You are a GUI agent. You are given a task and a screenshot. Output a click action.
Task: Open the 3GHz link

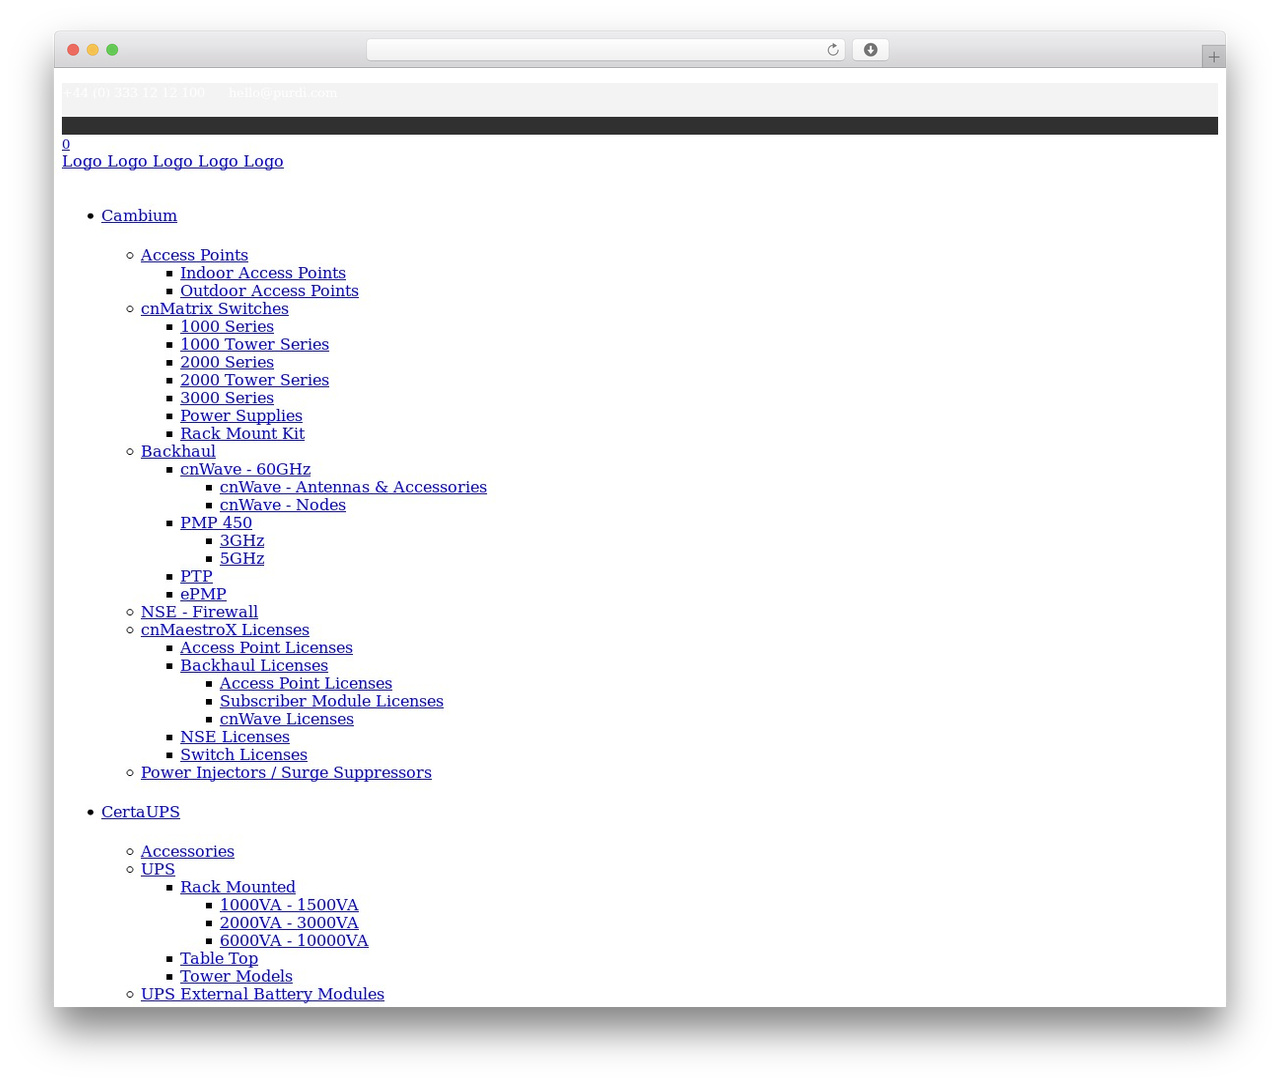pos(242,542)
